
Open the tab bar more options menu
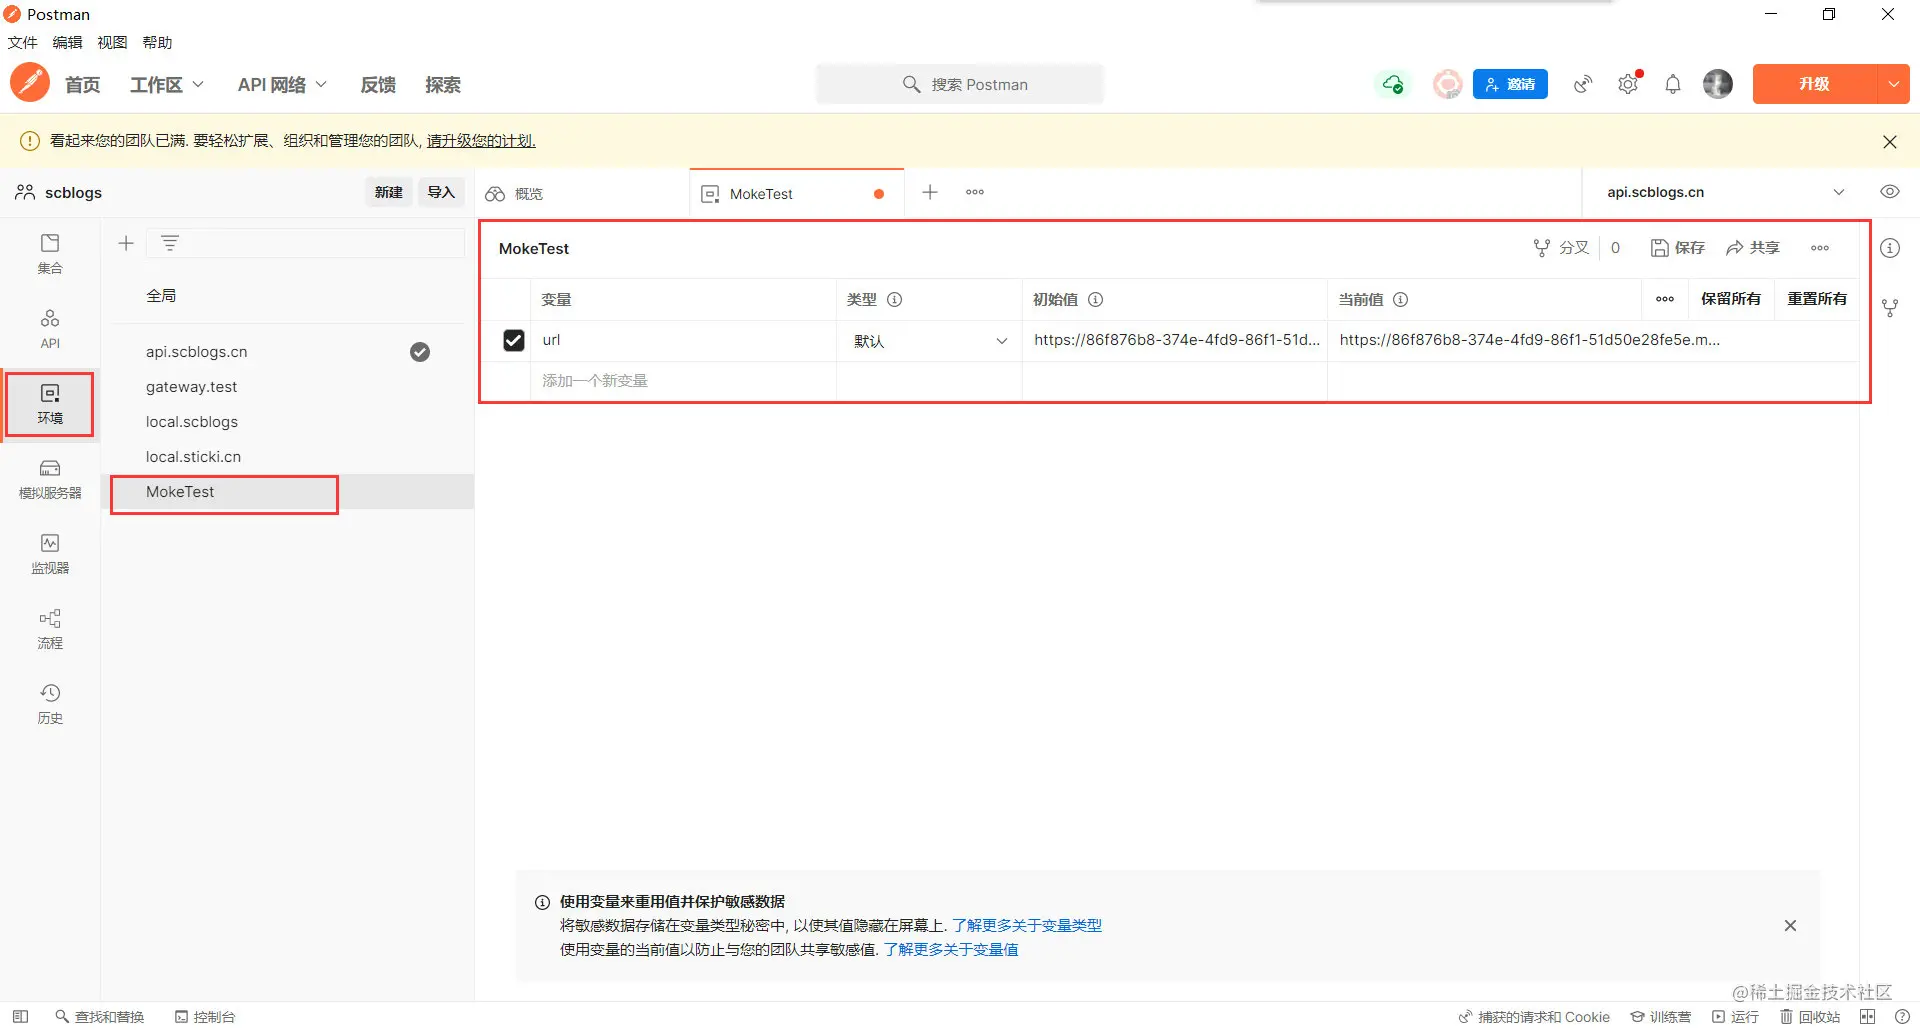[x=975, y=192]
